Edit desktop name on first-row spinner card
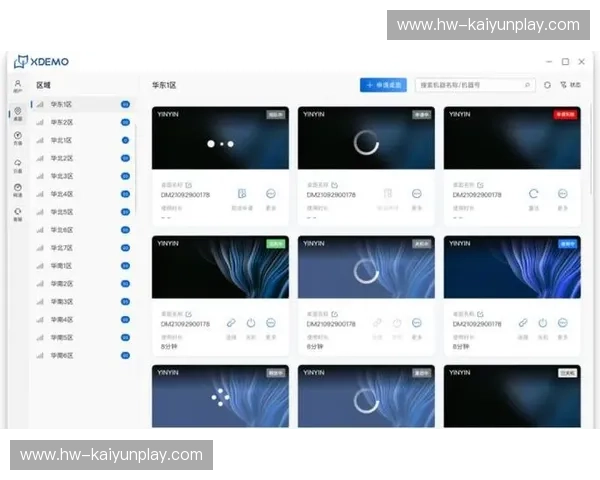Viewport: 600px width, 480px height. (x=334, y=185)
